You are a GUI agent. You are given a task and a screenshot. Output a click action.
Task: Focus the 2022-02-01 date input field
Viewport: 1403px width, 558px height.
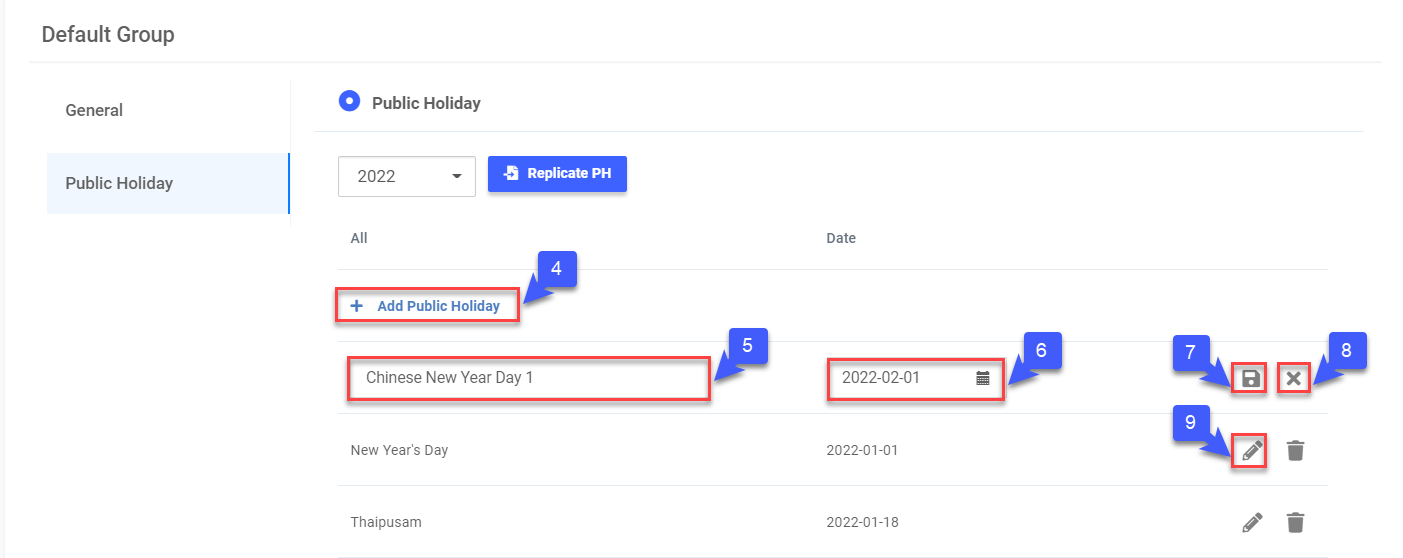pos(900,378)
